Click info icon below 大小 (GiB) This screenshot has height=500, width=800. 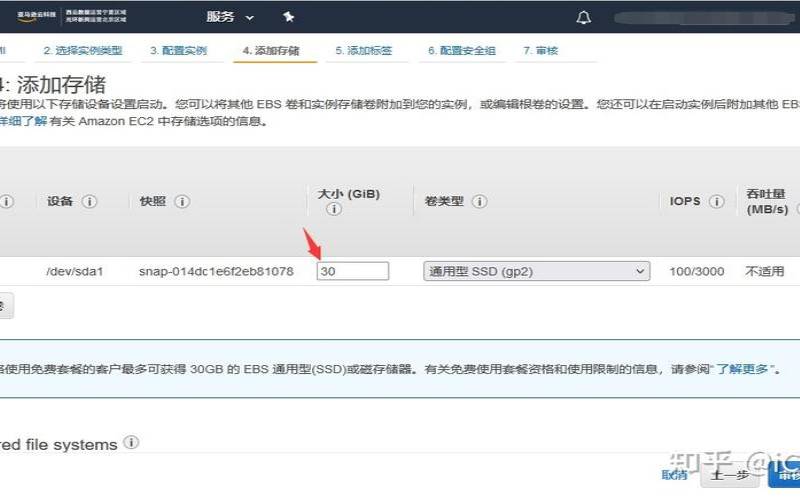point(334,210)
